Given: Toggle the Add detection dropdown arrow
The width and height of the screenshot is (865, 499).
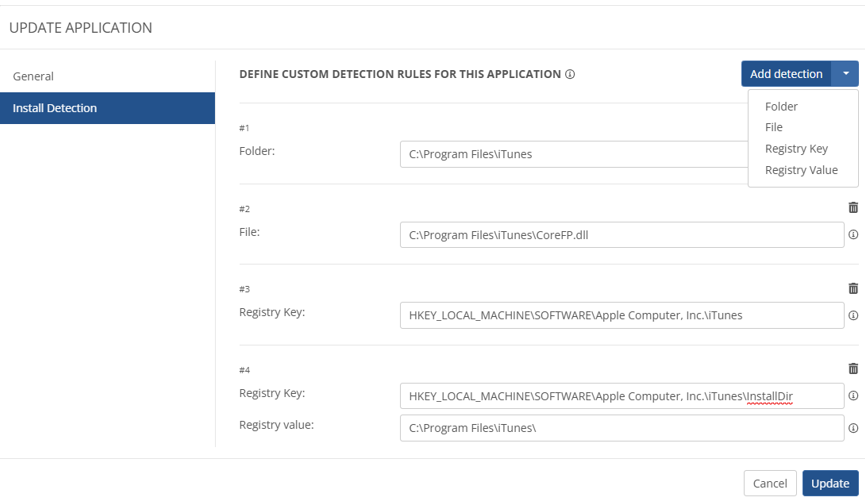Looking at the screenshot, I should tap(845, 74).
